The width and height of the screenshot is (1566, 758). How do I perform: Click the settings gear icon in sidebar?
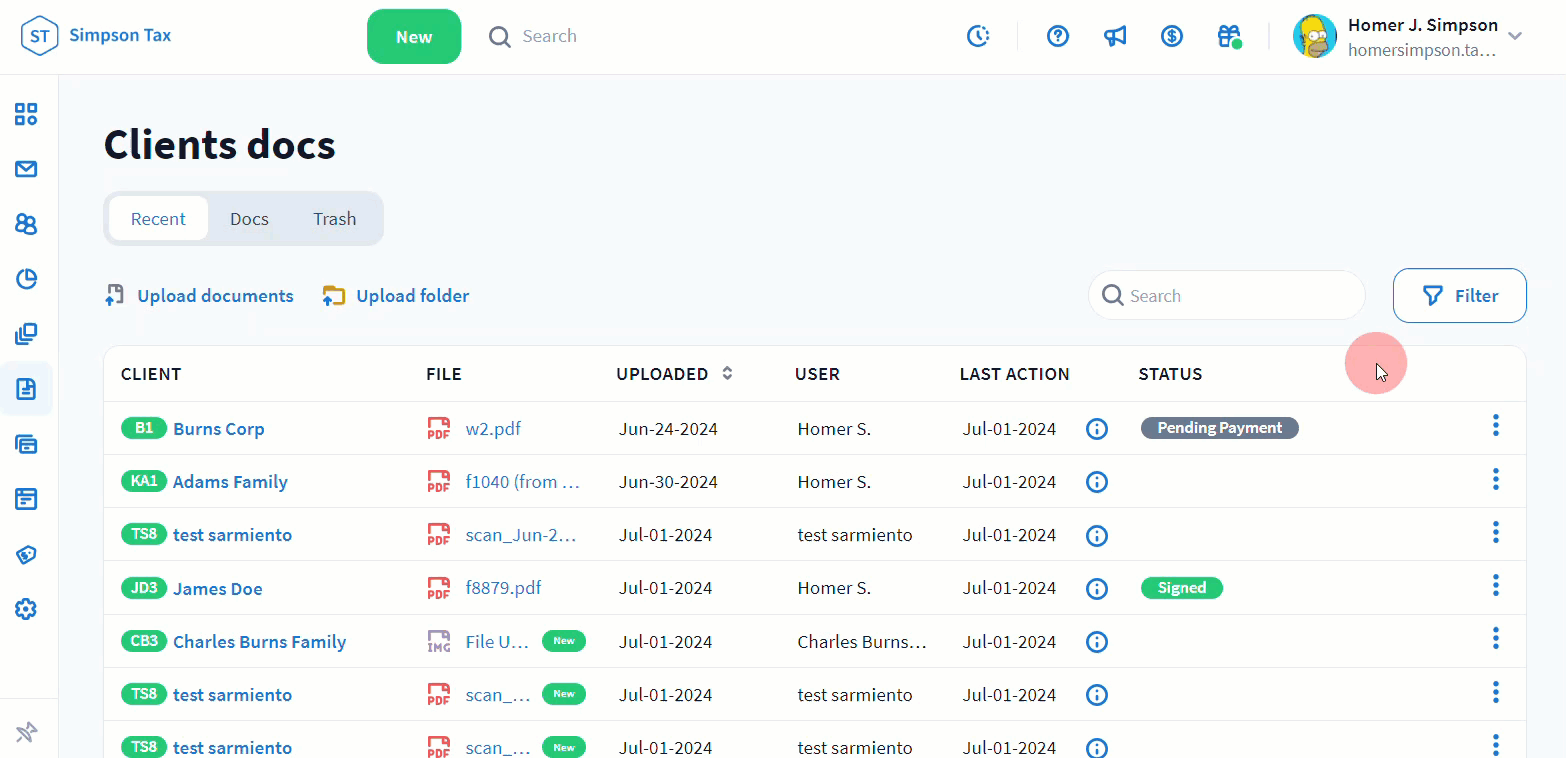click(x=26, y=609)
